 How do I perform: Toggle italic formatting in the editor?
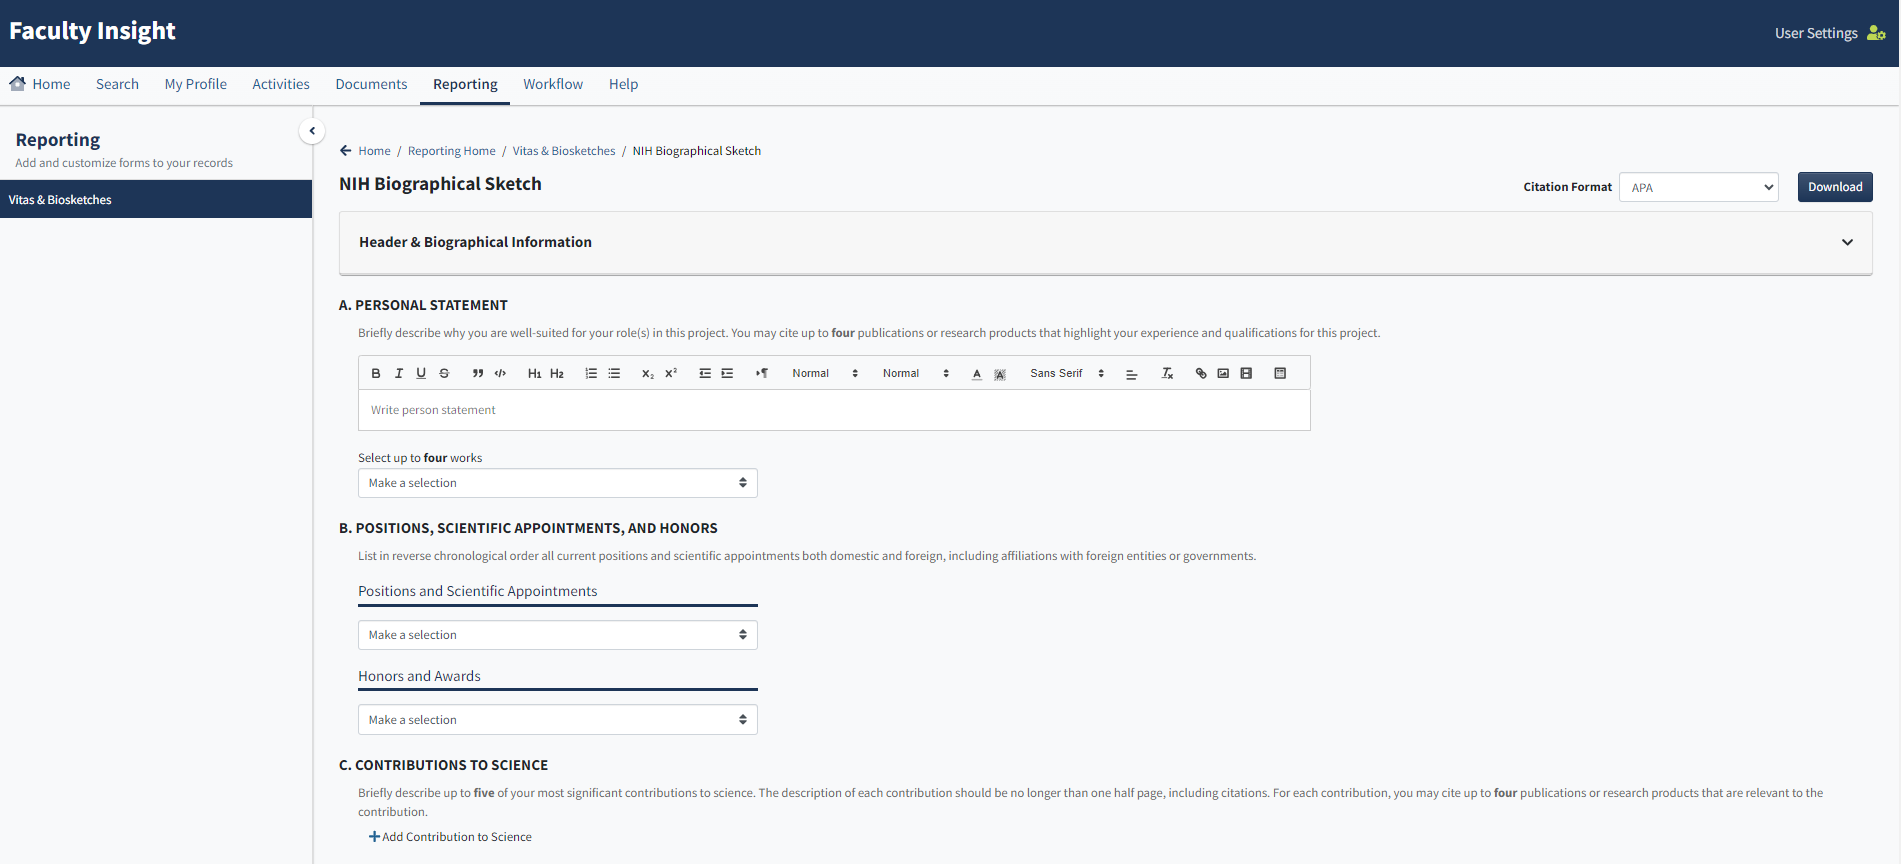click(x=399, y=373)
